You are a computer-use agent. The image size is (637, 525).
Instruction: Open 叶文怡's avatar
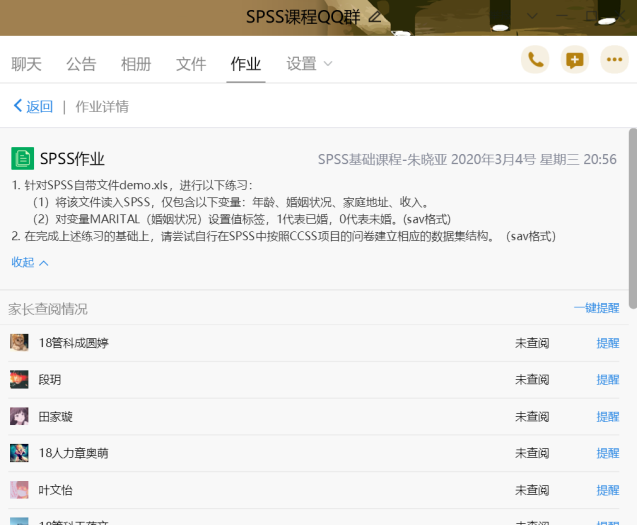pos(19,490)
